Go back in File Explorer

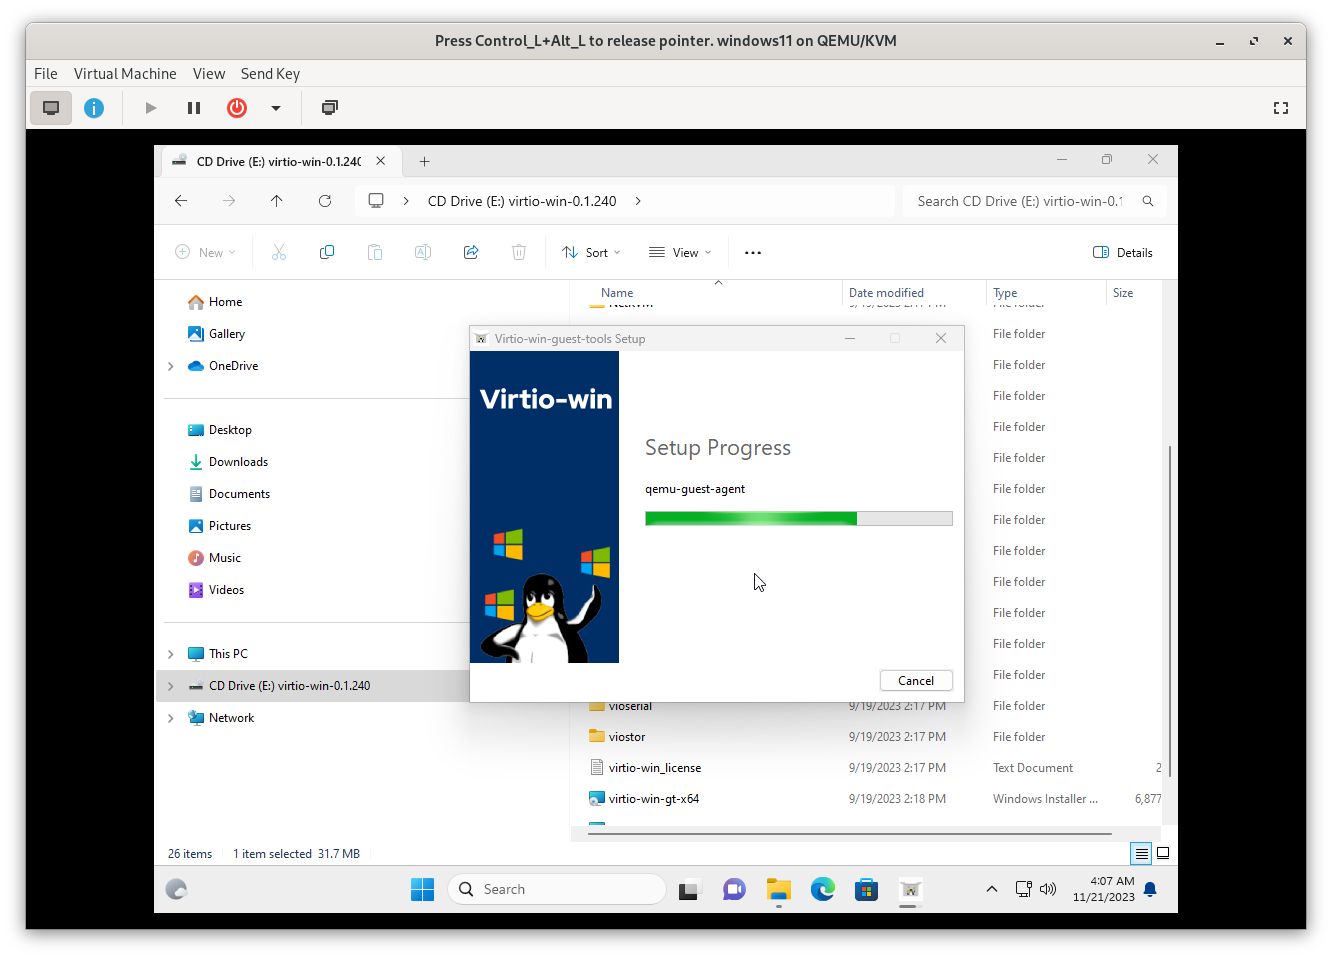point(181,201)
